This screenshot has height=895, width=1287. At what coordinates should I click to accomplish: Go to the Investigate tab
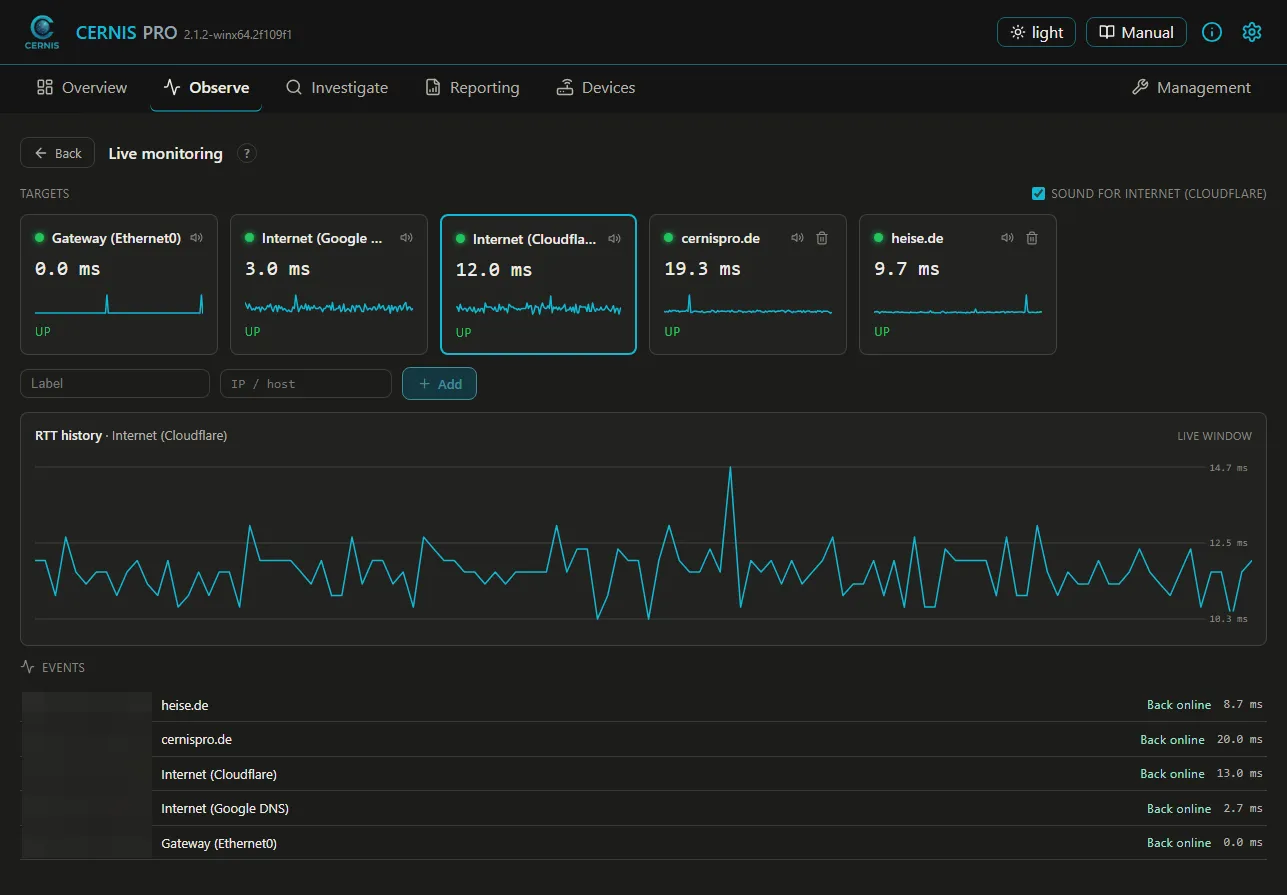(x=337, y=88)
